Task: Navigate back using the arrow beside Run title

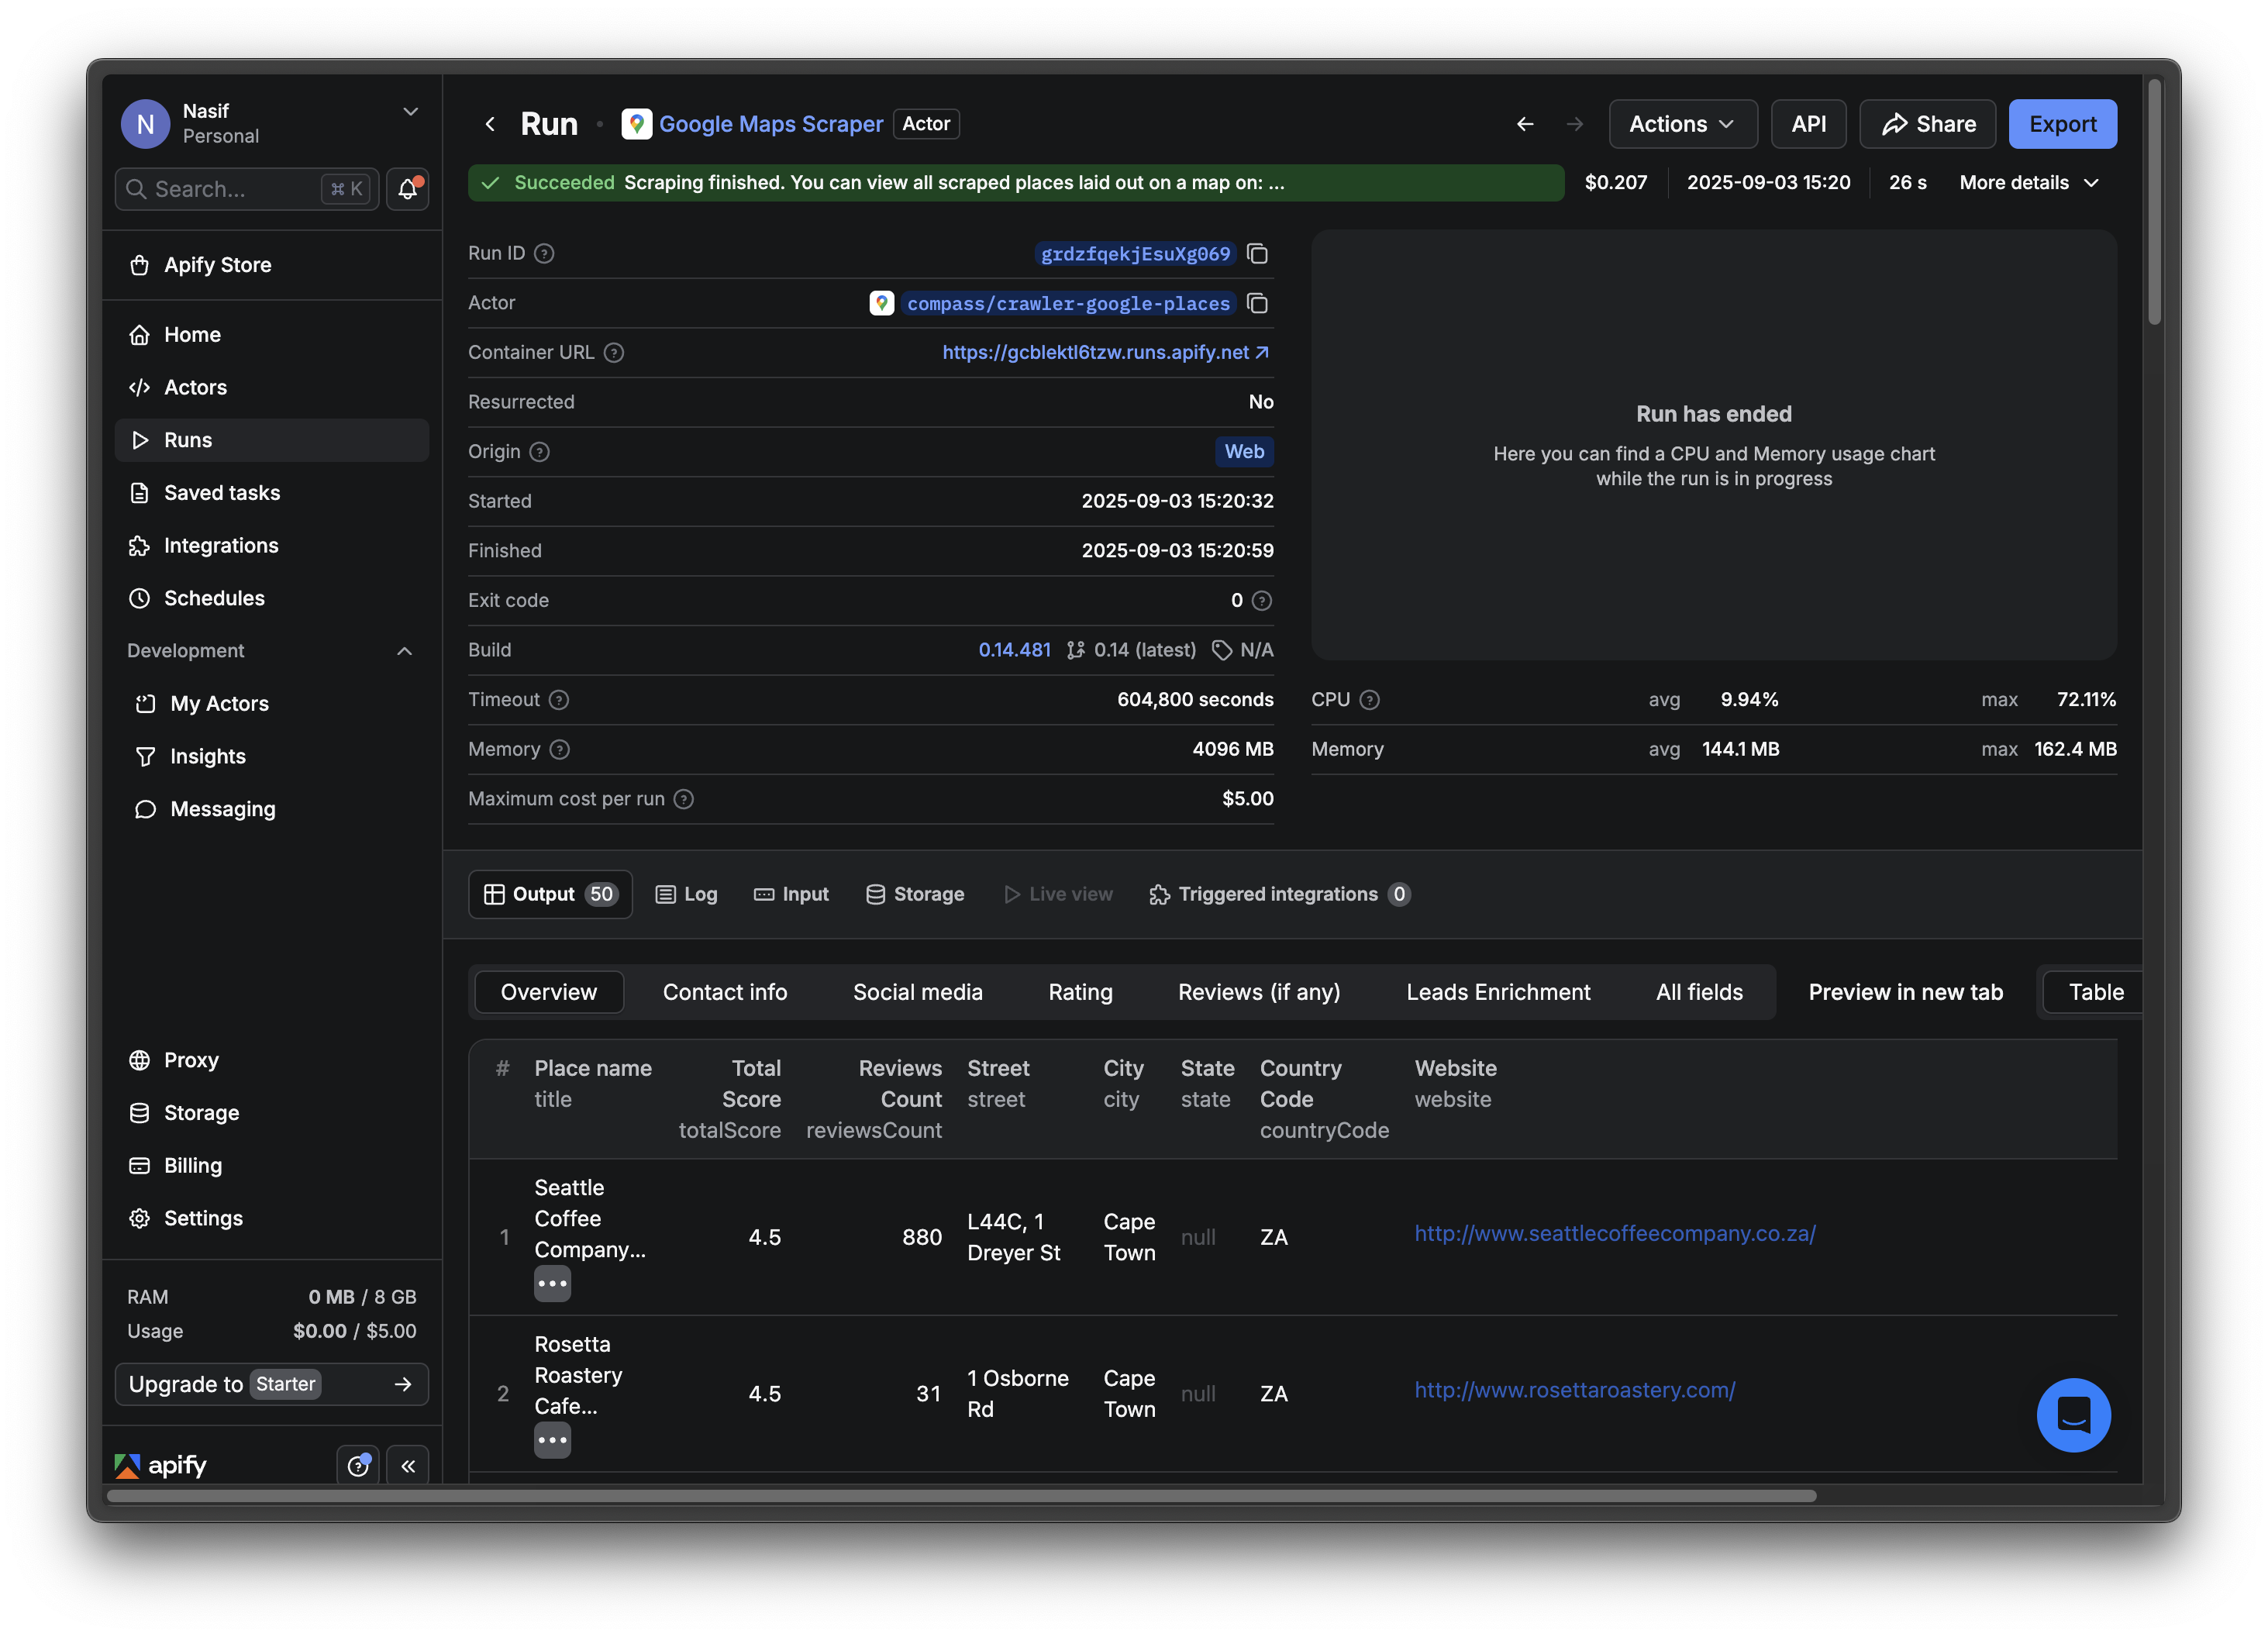Action: coord(489,123)
